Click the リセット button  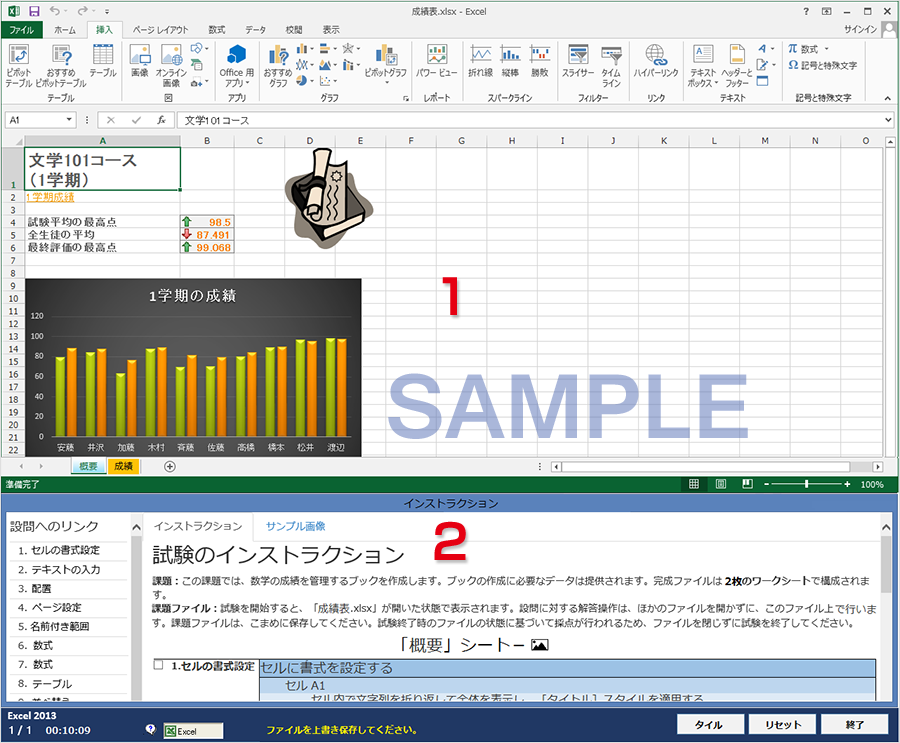(x=782, y=725)
